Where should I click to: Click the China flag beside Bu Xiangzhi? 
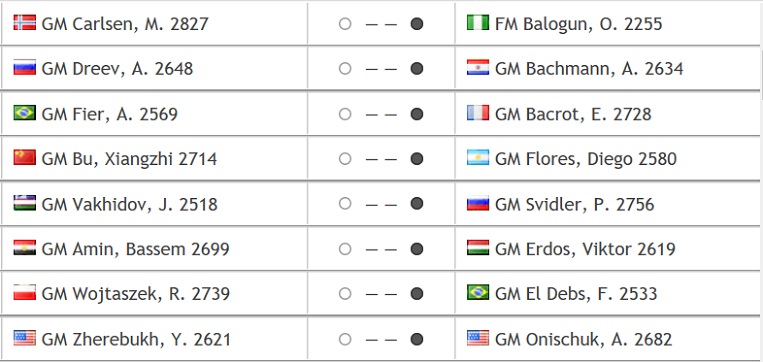coord(24,158)
